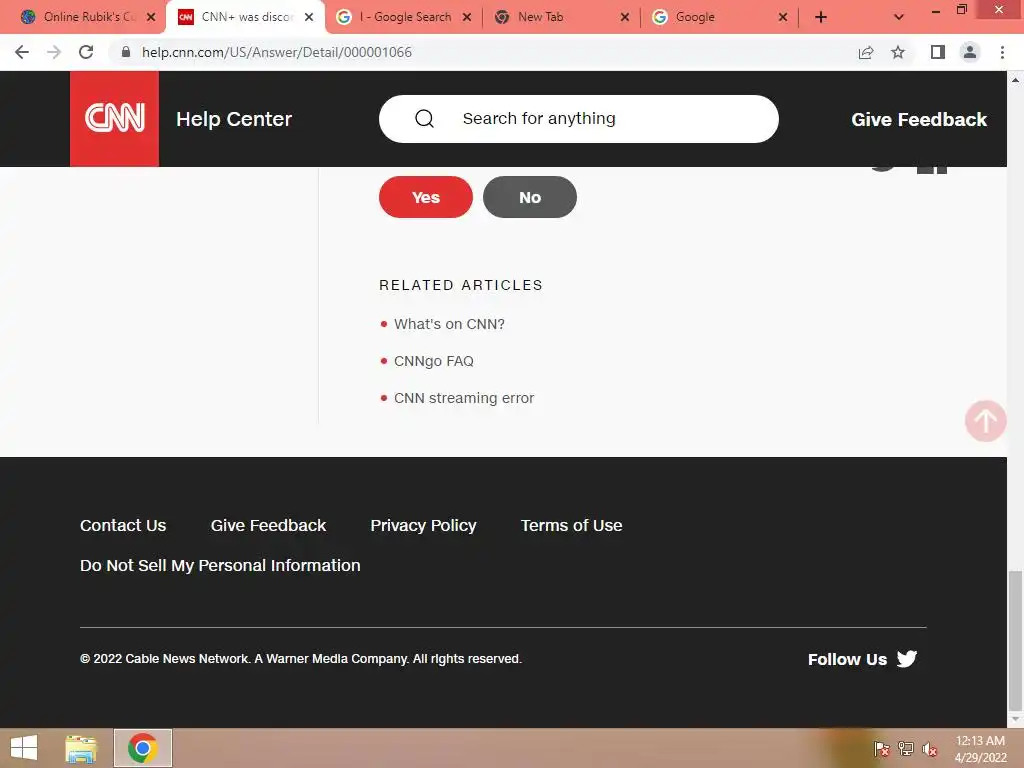Click the browser forward arrow
Screen dimensions: 1024x768
click(54, 52)
